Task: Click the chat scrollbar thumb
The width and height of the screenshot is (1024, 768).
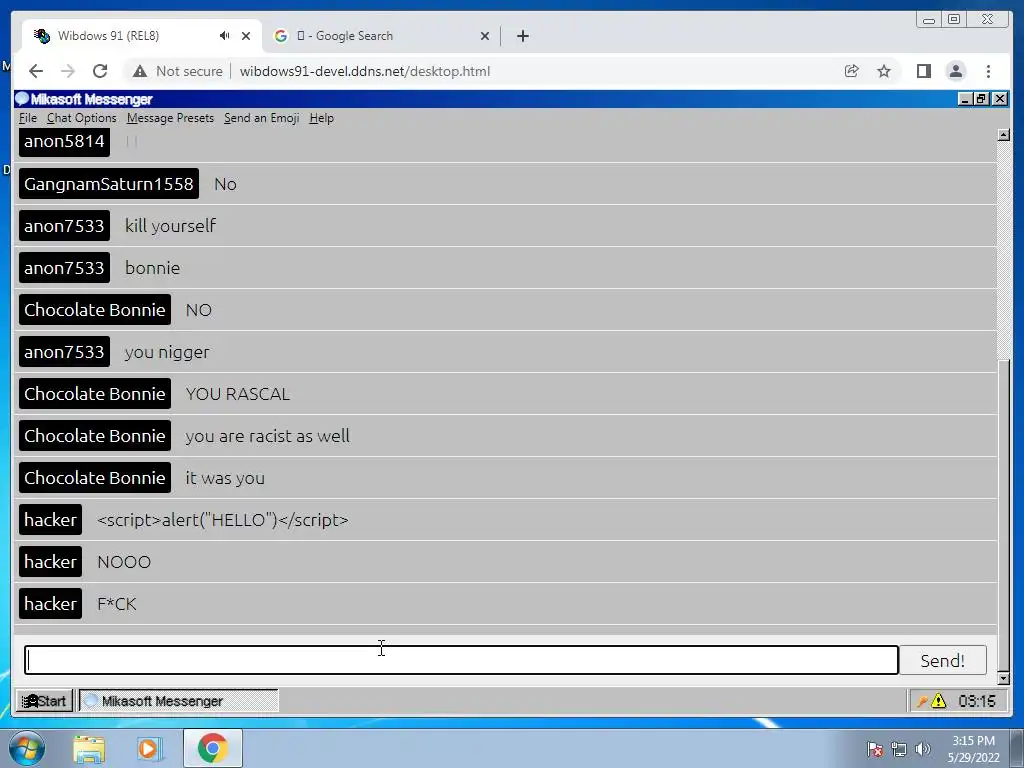Action: point(1004,514)
